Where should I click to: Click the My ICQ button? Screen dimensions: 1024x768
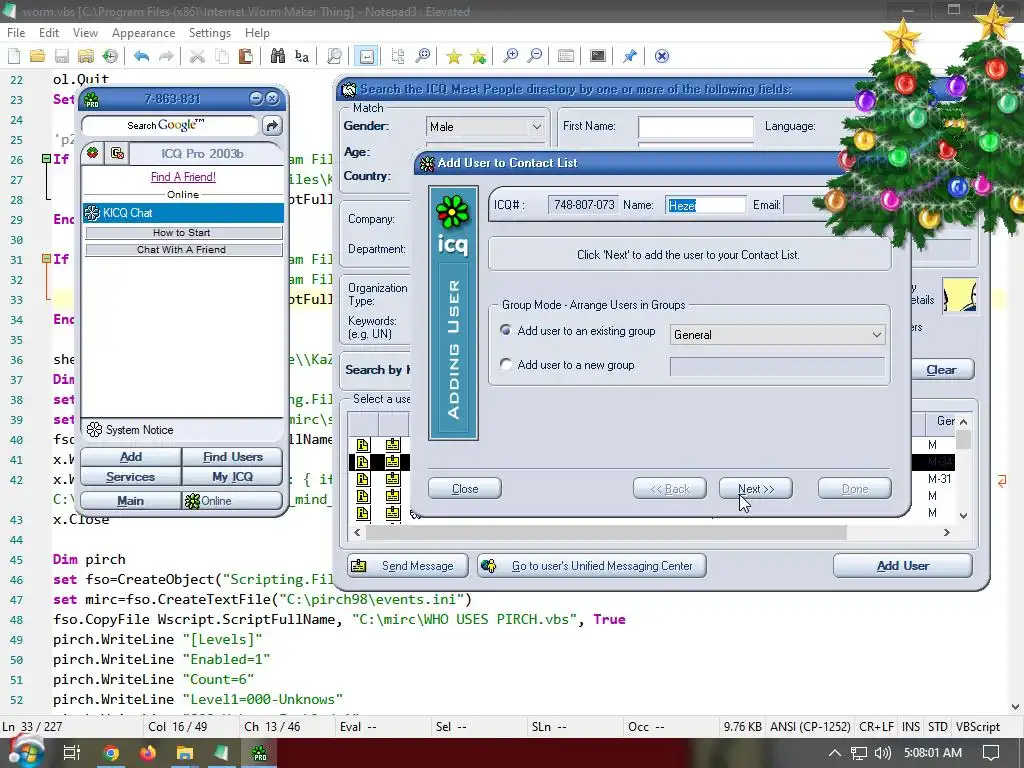click(x=232, y=477)
